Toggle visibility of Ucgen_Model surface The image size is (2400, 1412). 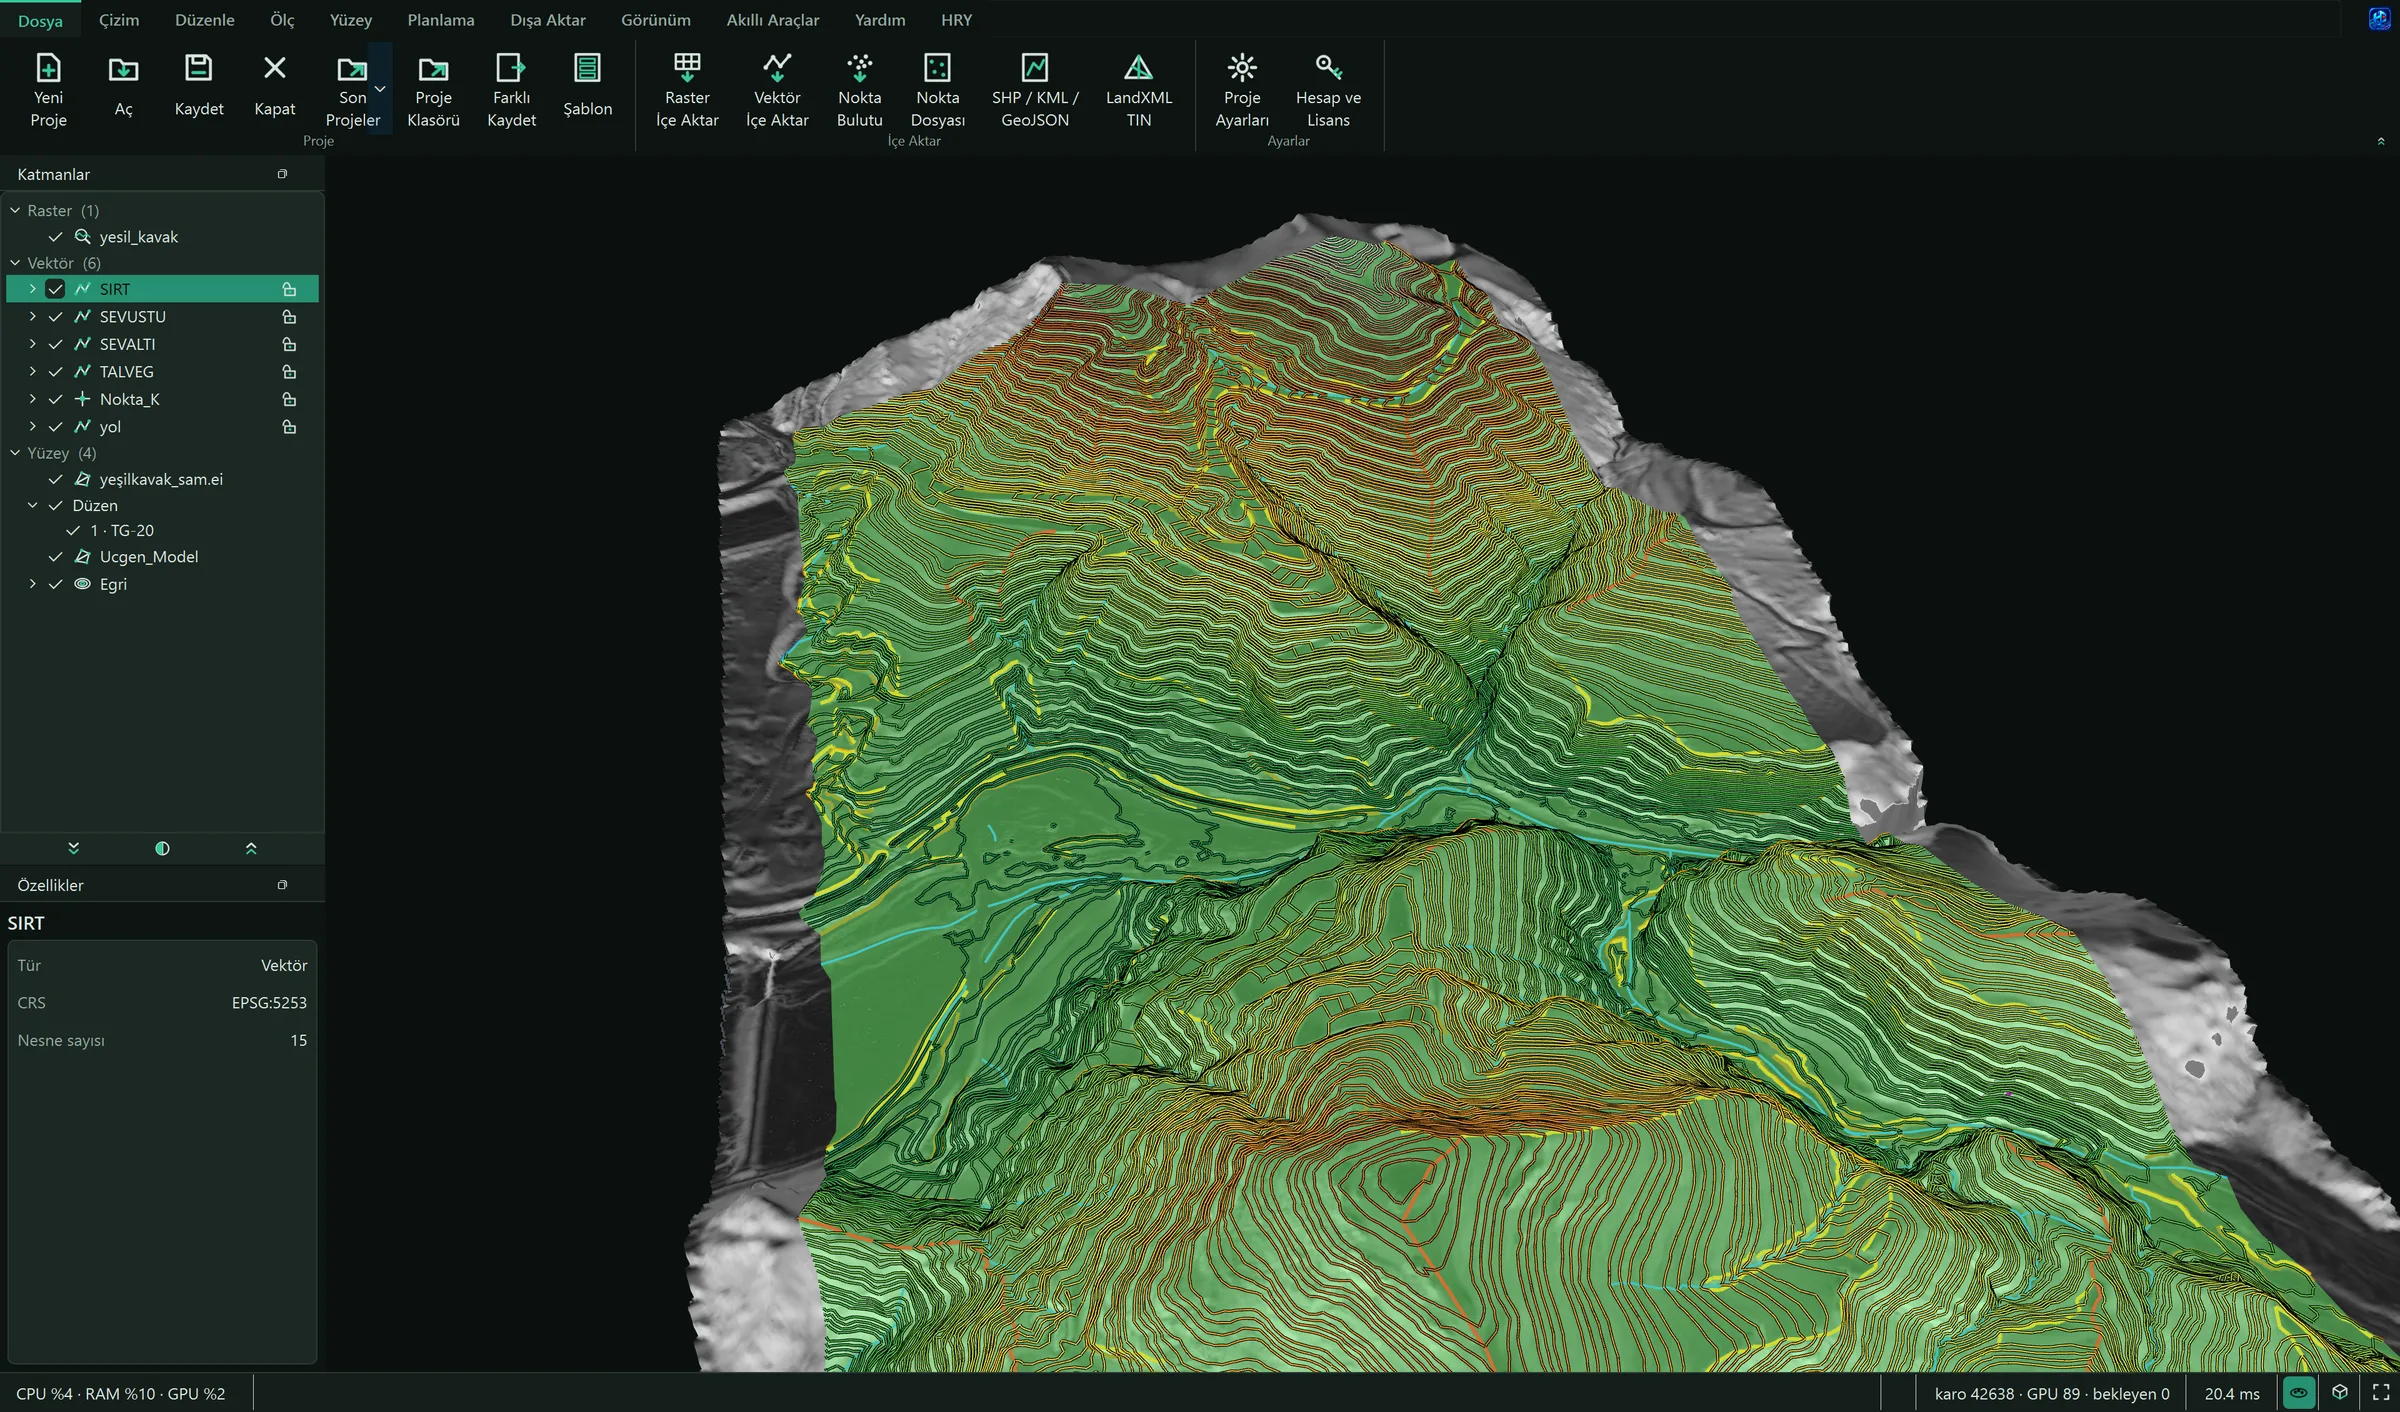point(55,557)
